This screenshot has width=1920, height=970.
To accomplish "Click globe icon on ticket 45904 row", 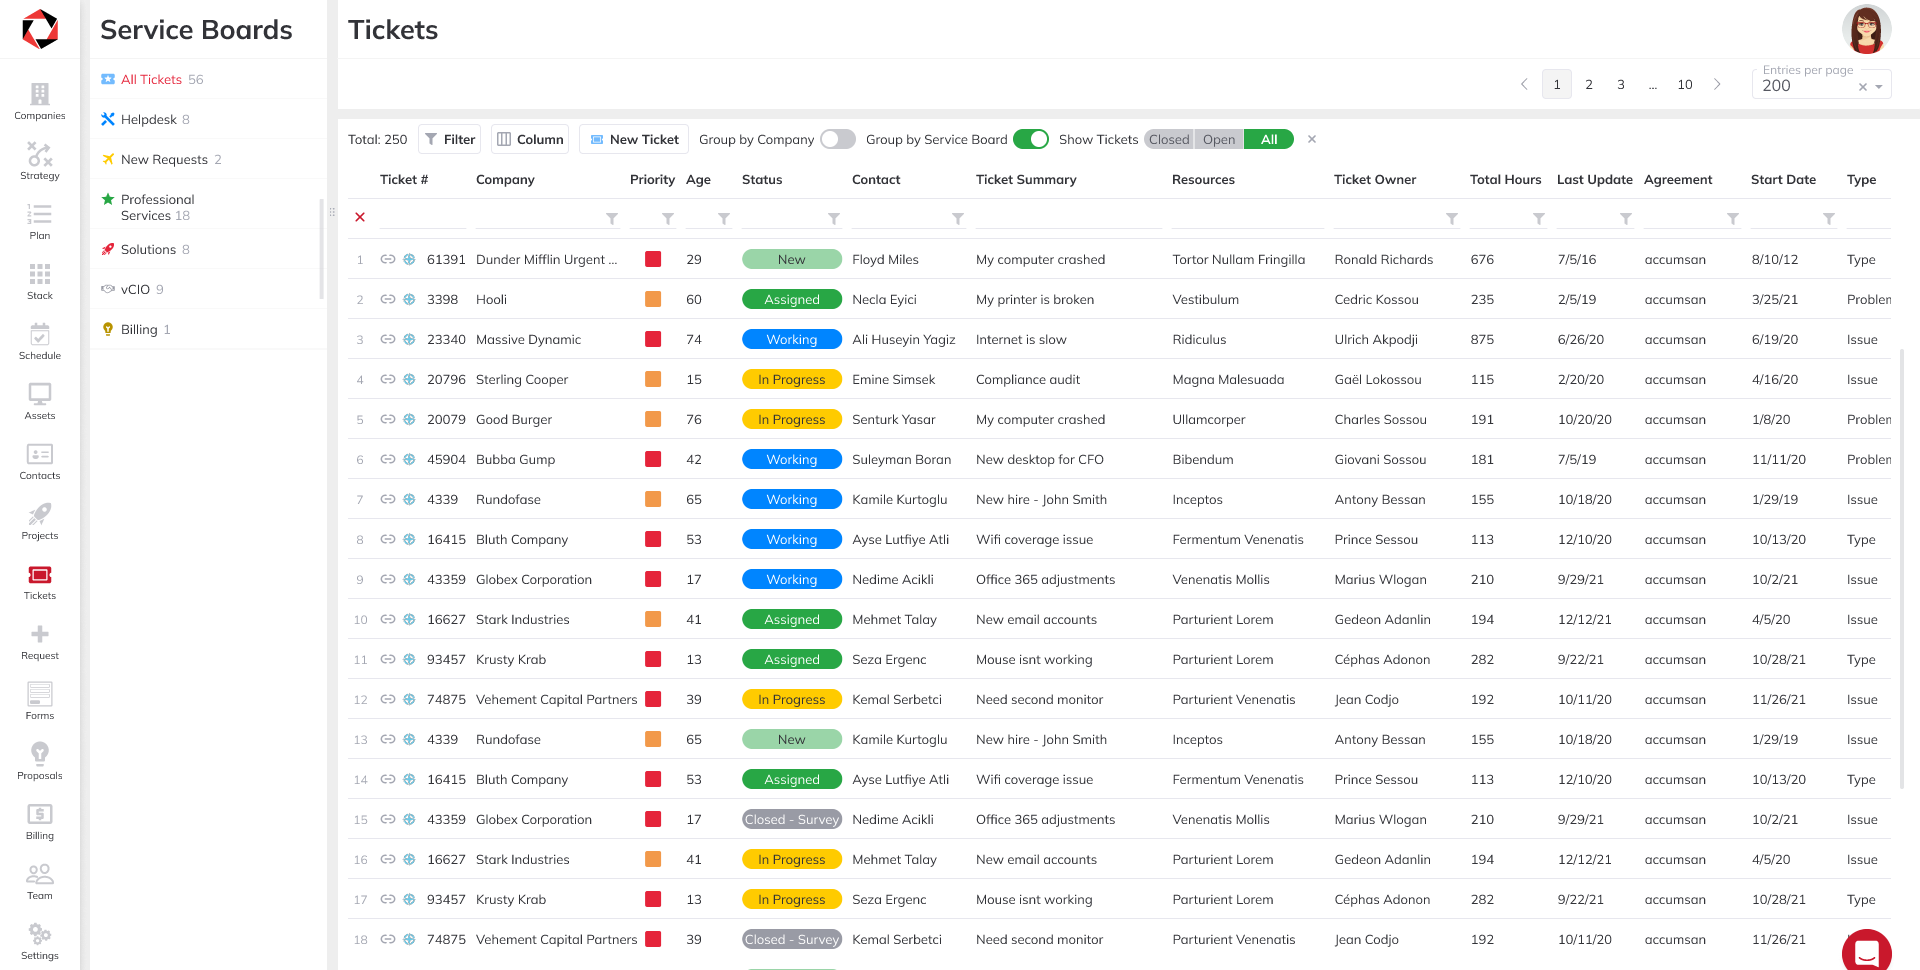I will 409,459.
